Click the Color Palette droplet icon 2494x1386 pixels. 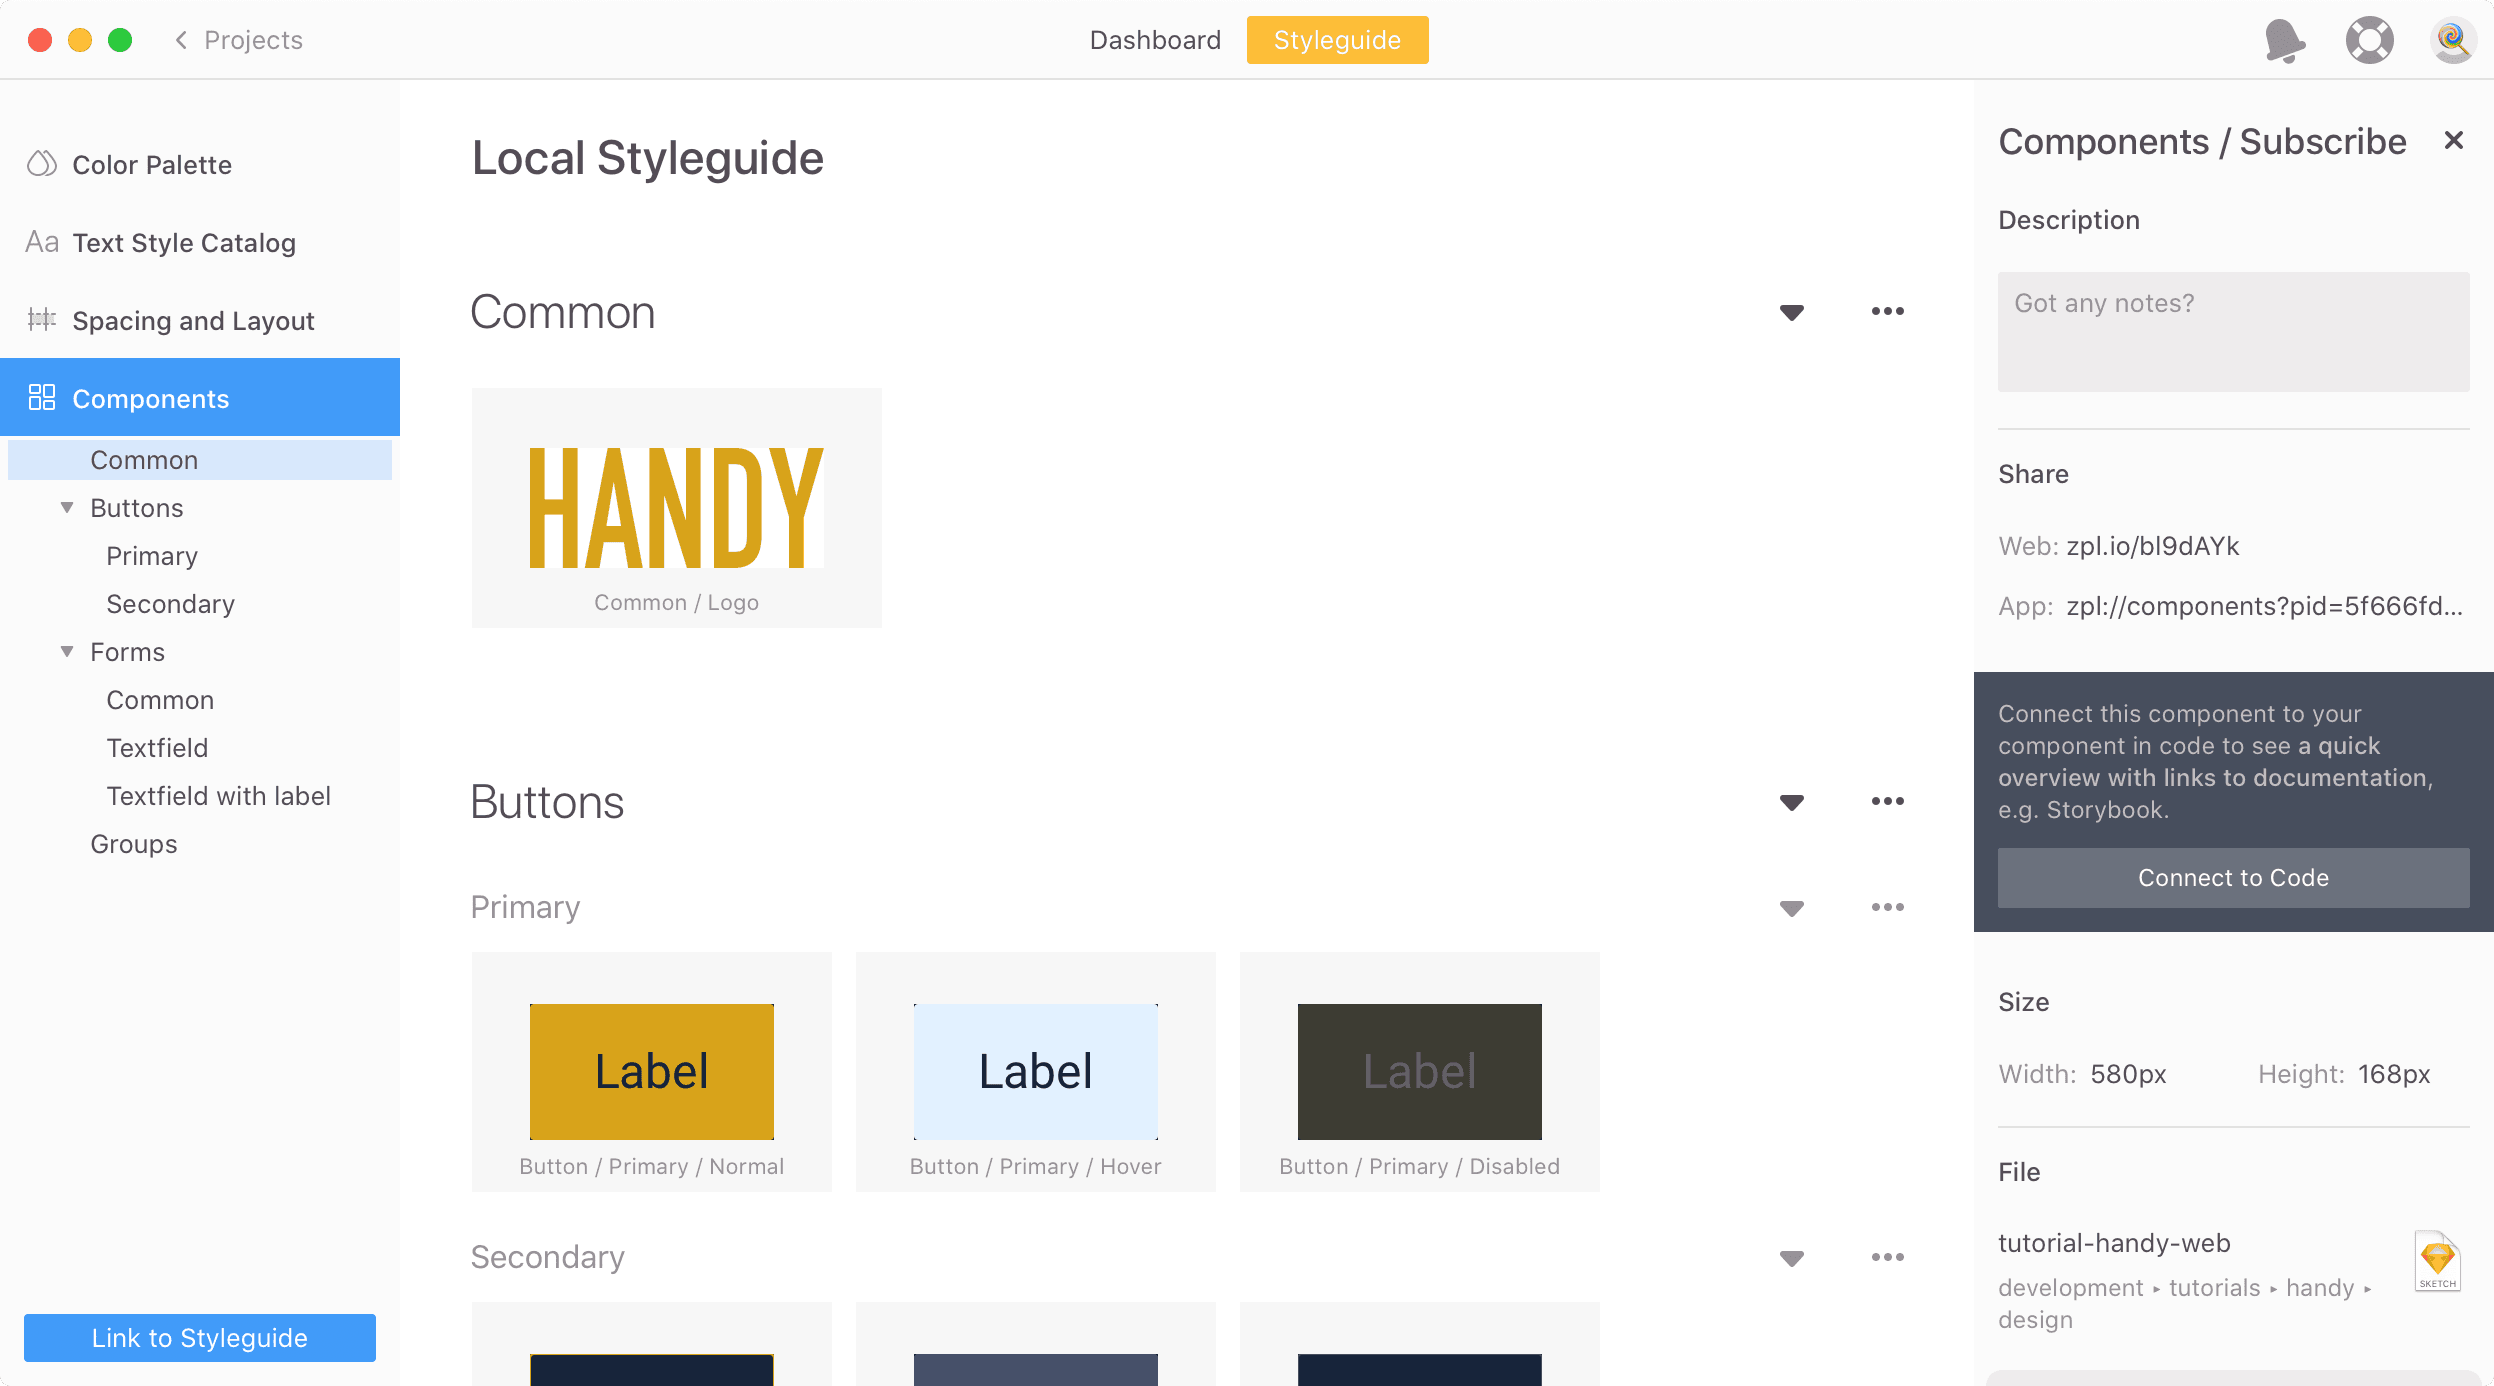pos(41,163)
